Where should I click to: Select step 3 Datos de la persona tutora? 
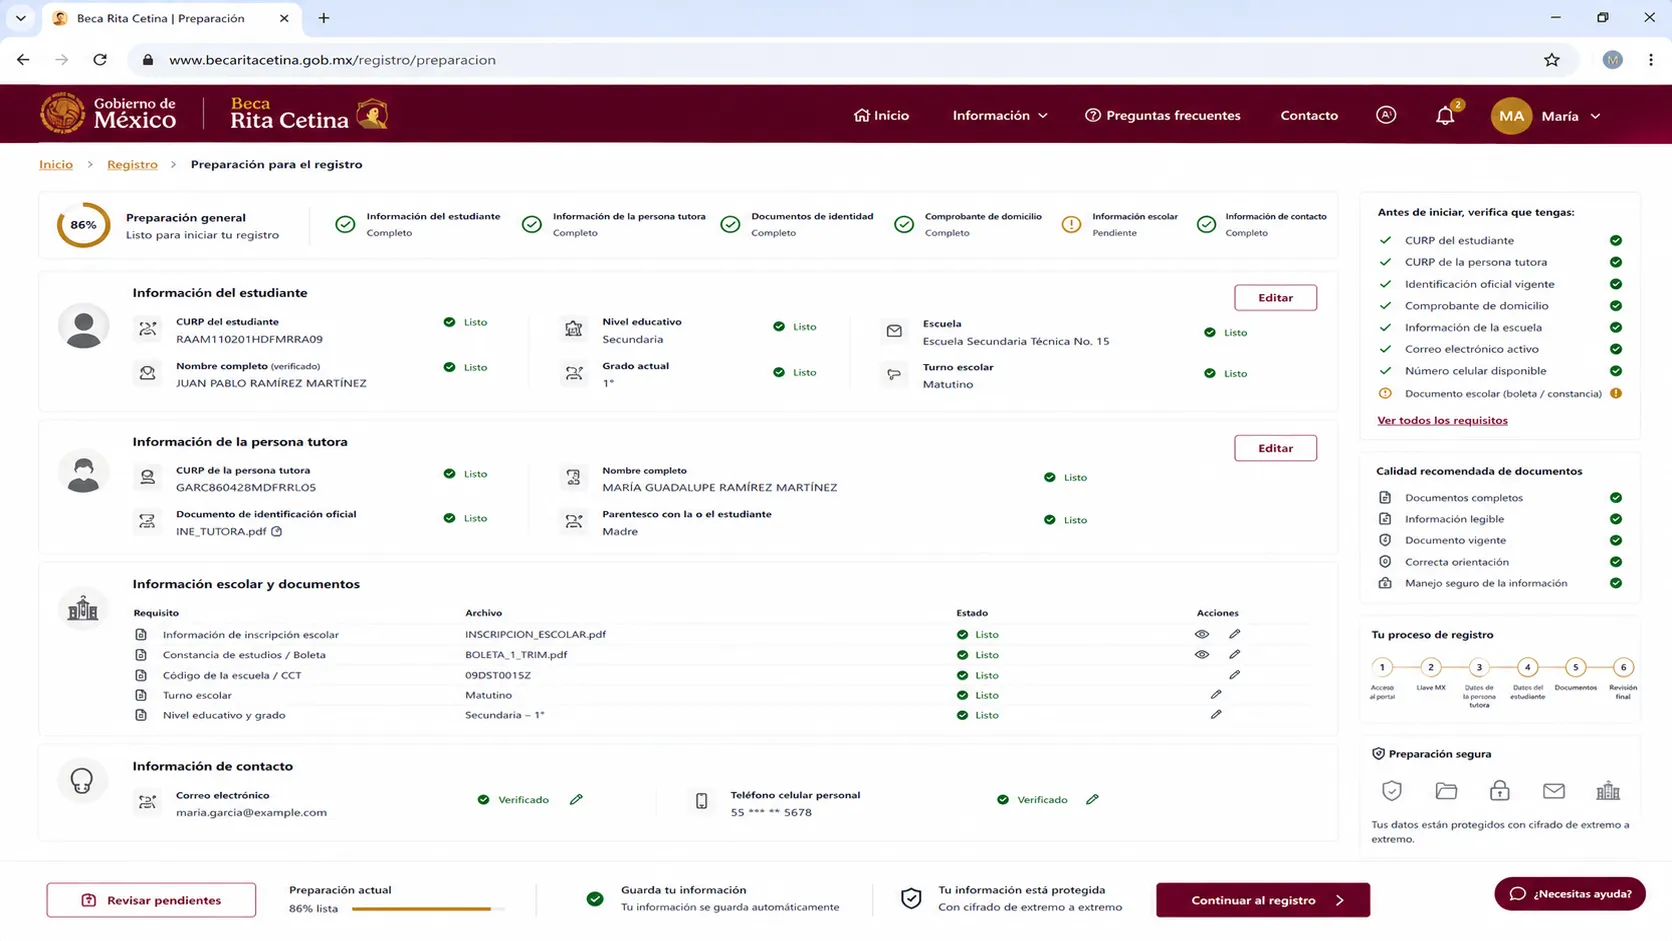(x=1479, y=667)
